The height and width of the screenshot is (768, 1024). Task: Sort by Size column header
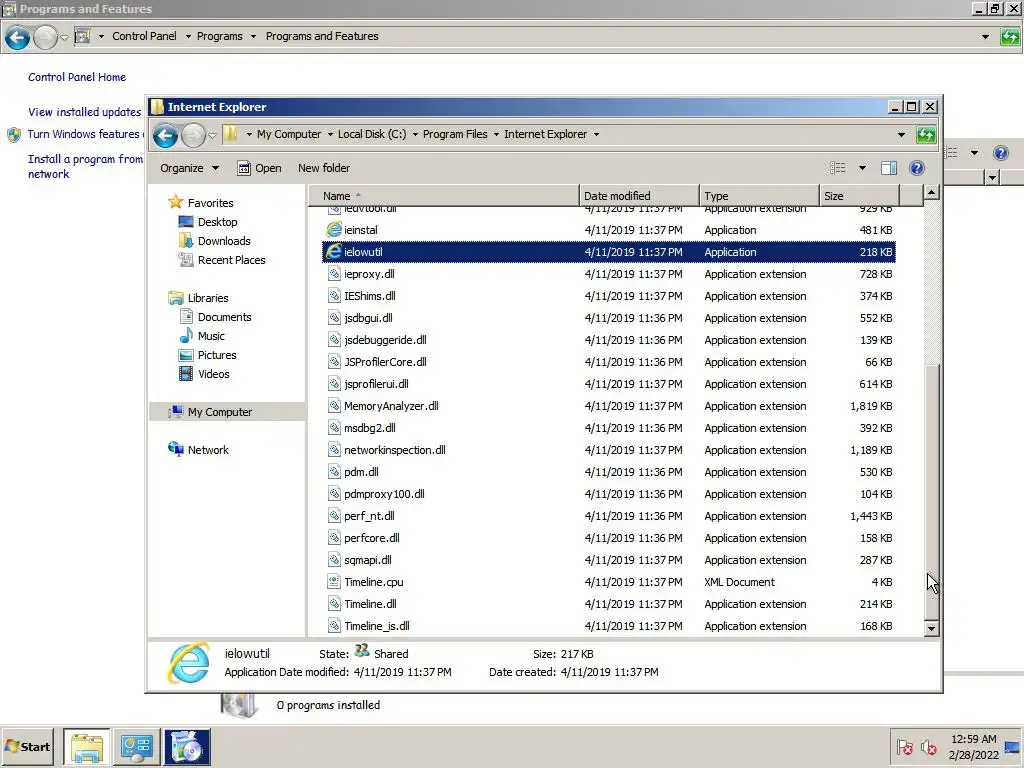point(859,196)
